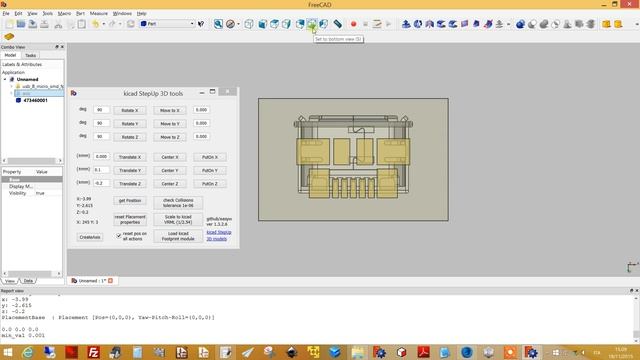
Task: Click the What's This help icon
Action: [201, 24]
